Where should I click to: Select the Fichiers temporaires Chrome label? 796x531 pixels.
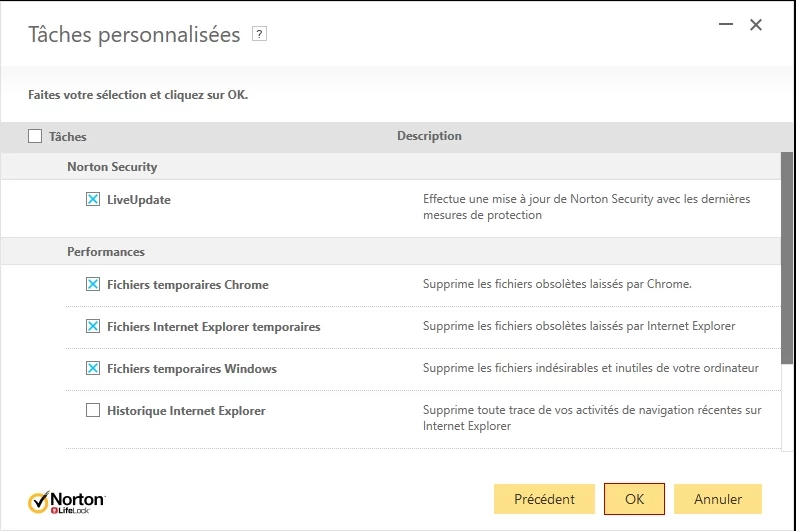188,284
